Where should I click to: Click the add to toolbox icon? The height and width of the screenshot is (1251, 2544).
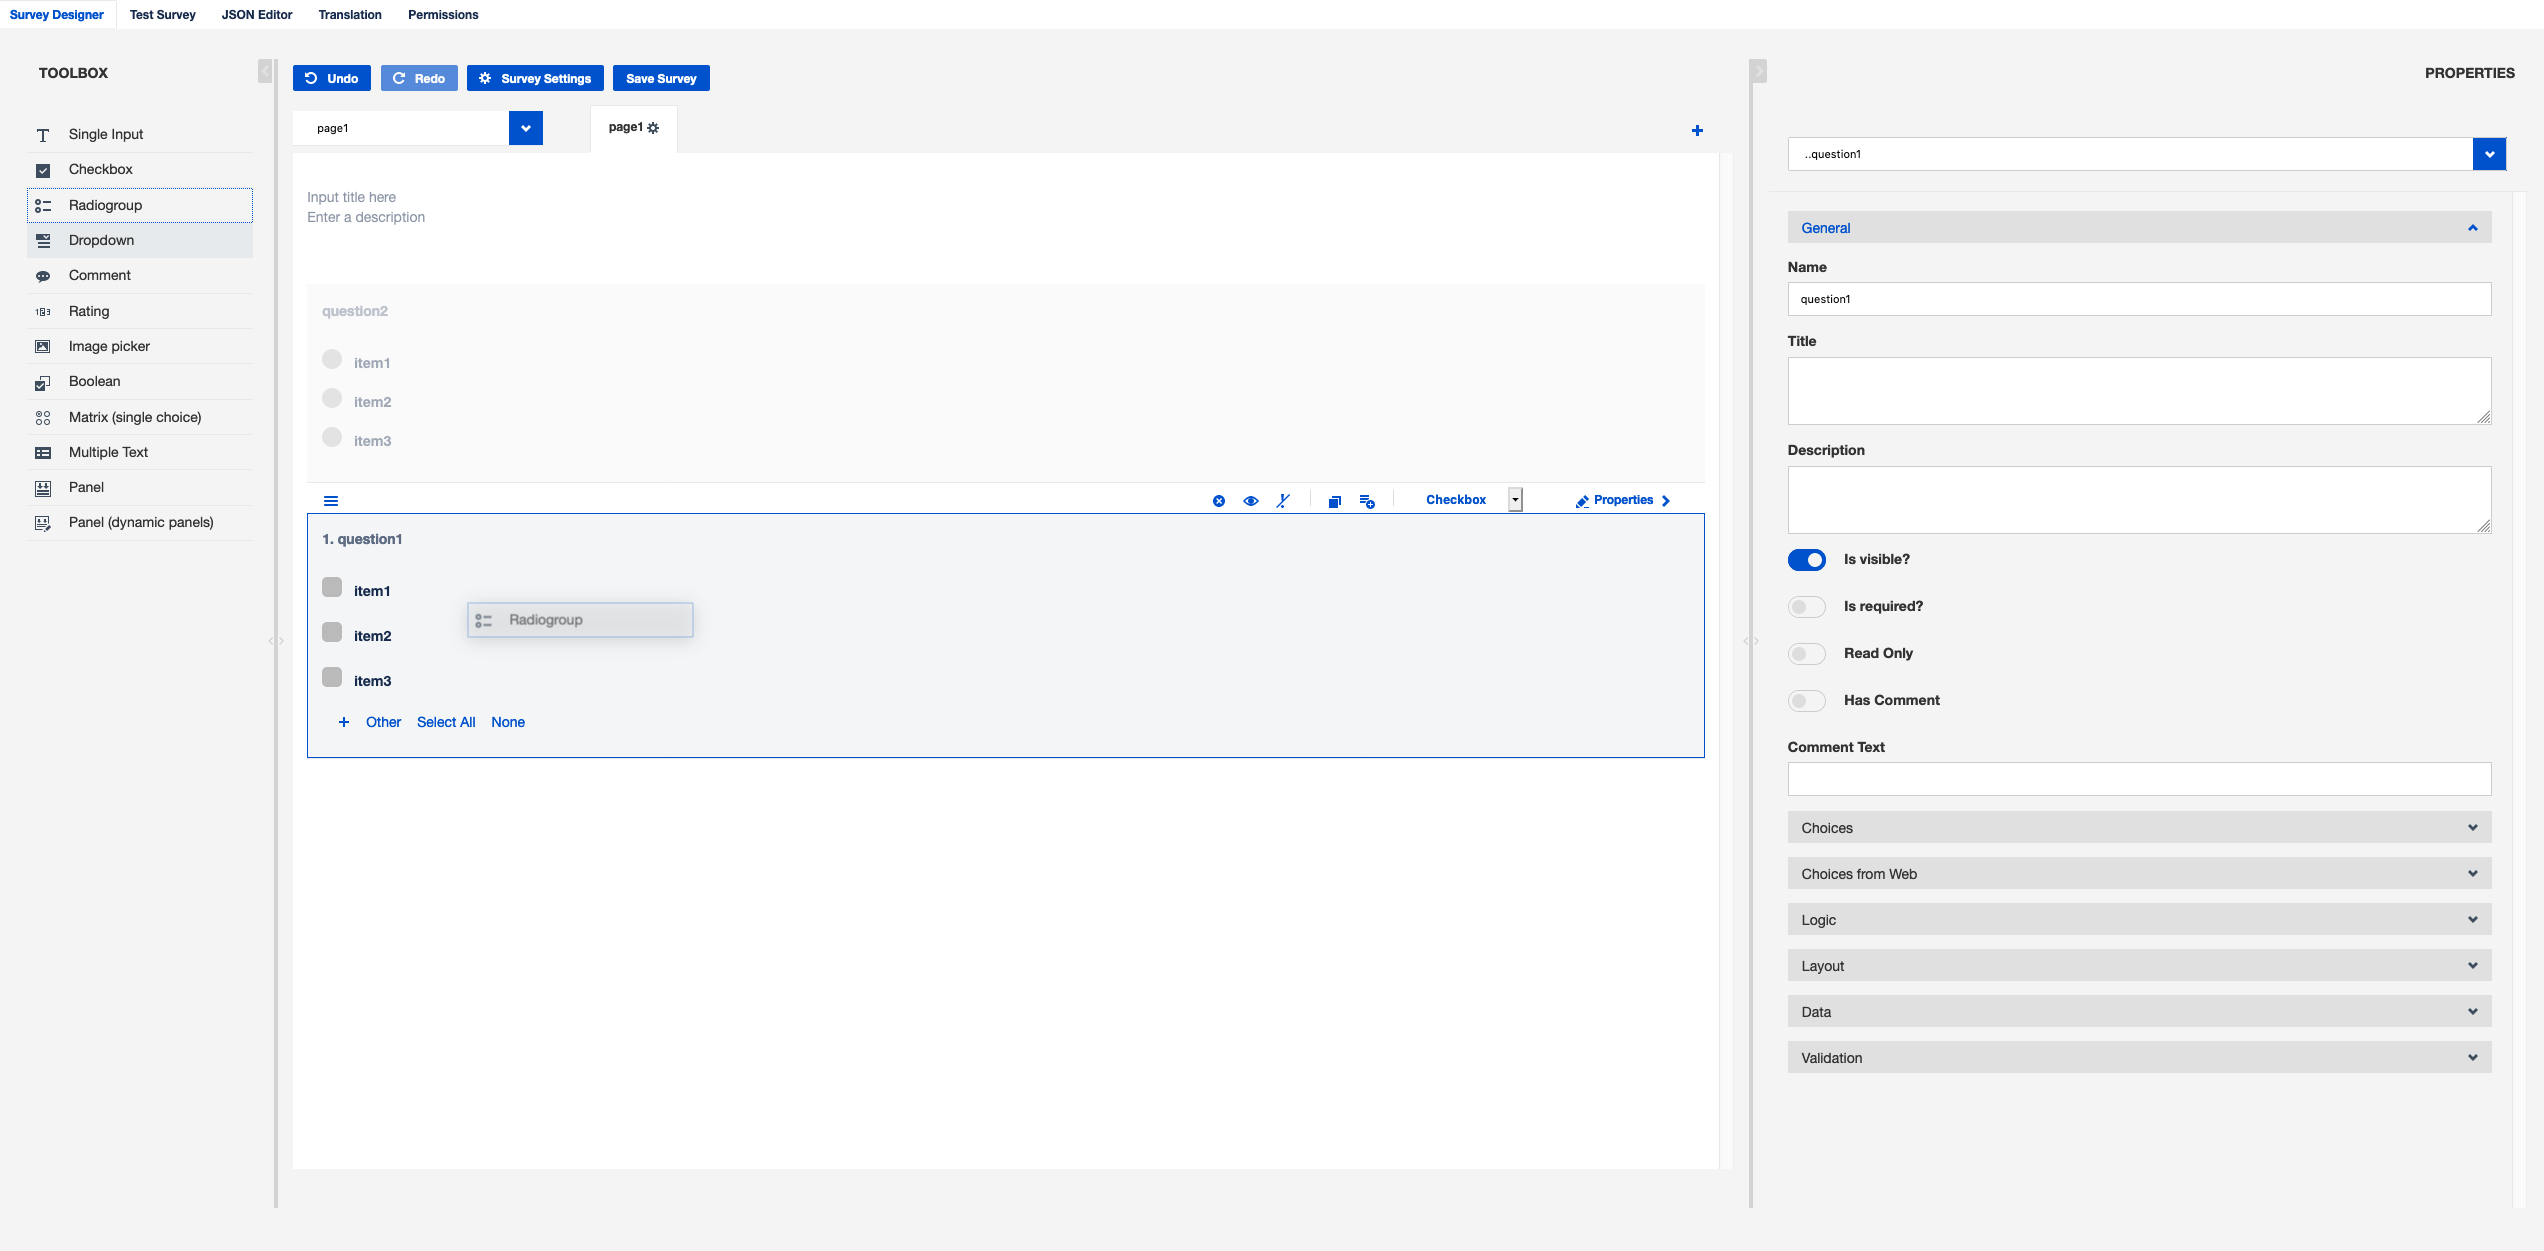coord(1367,501)
